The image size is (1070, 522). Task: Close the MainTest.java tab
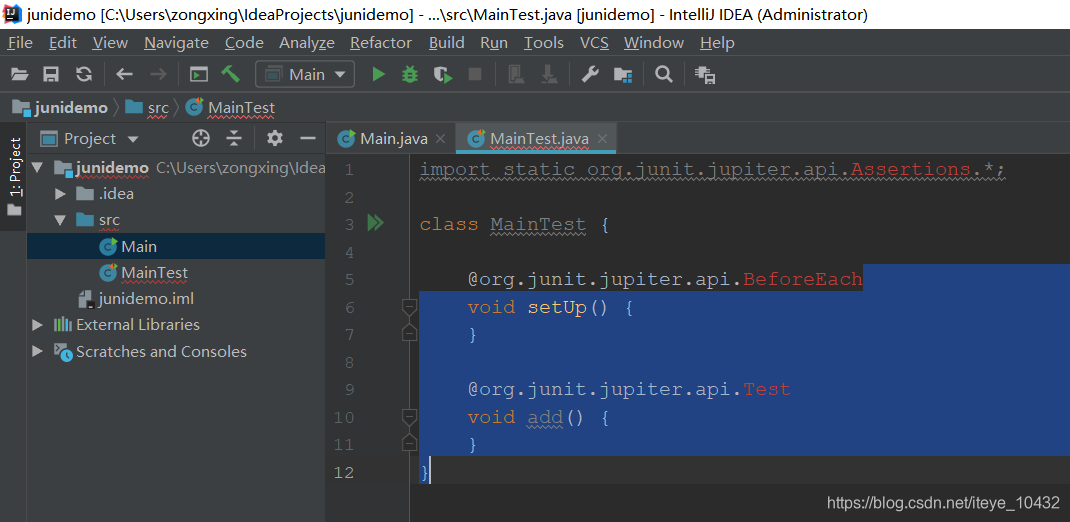coord(602,139)
